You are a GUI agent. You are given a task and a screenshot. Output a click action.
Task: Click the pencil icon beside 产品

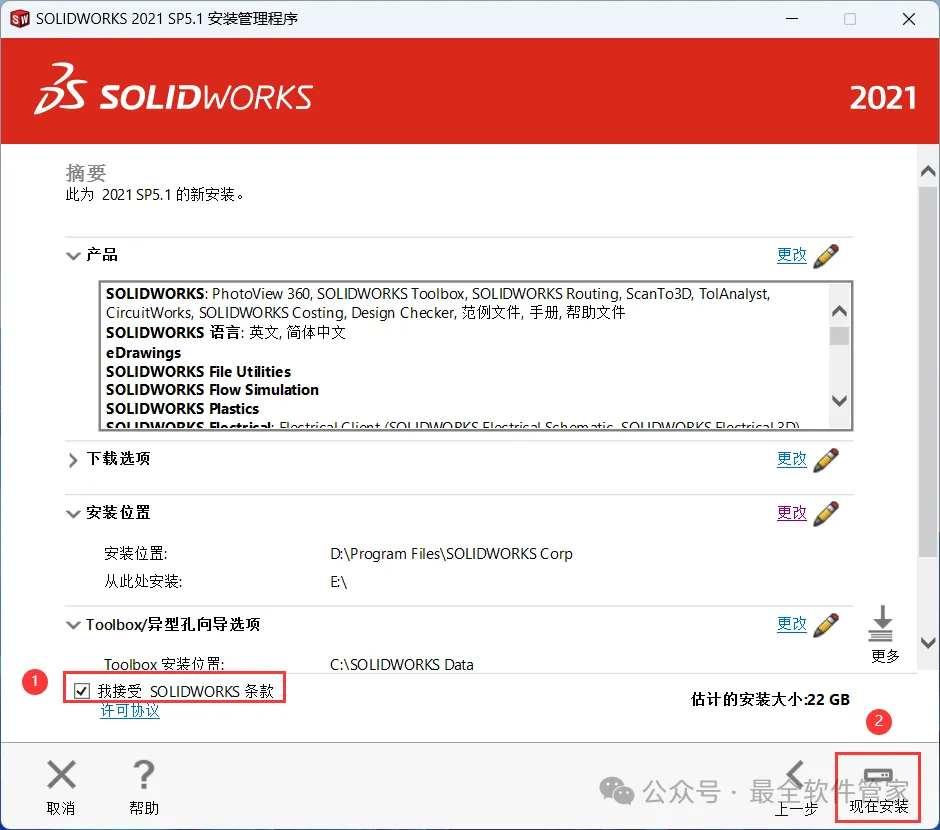[x=826, y=256]
